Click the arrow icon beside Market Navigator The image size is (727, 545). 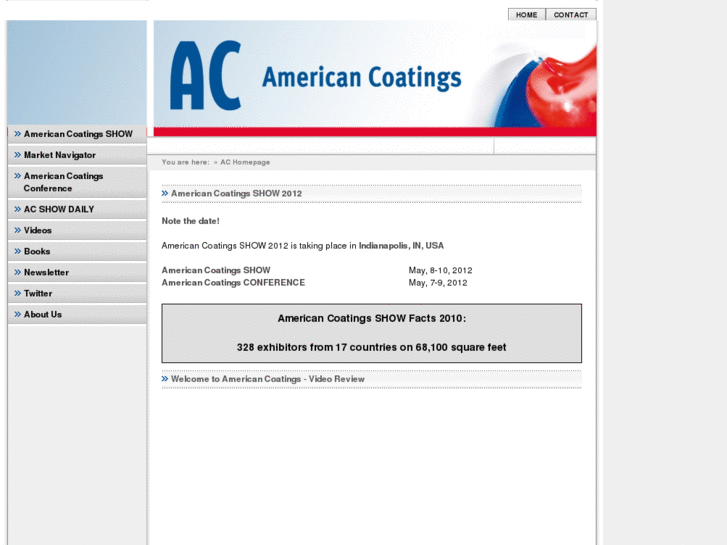coord(18,155)
